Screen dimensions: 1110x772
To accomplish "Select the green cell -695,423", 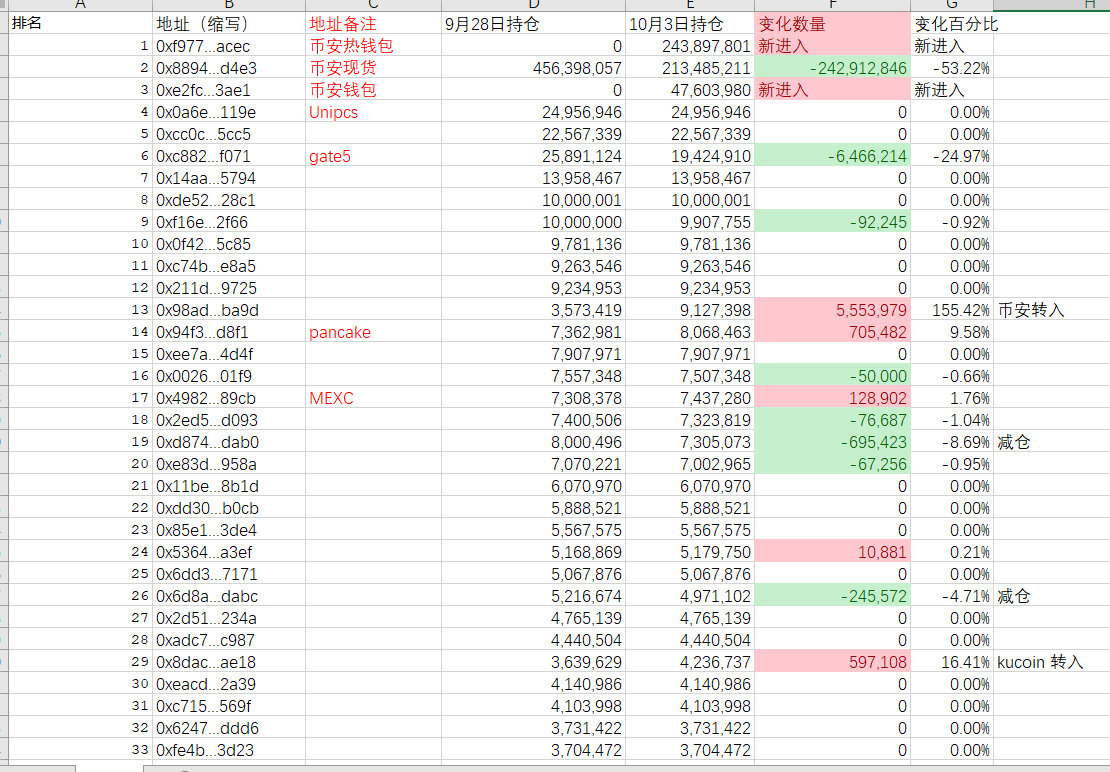I will tap(832, 442).
